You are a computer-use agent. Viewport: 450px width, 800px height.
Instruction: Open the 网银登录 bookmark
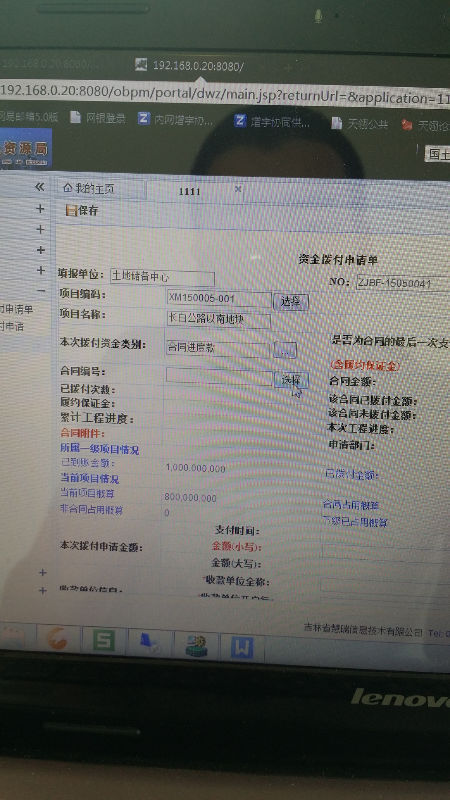click(x=98, y=118)
